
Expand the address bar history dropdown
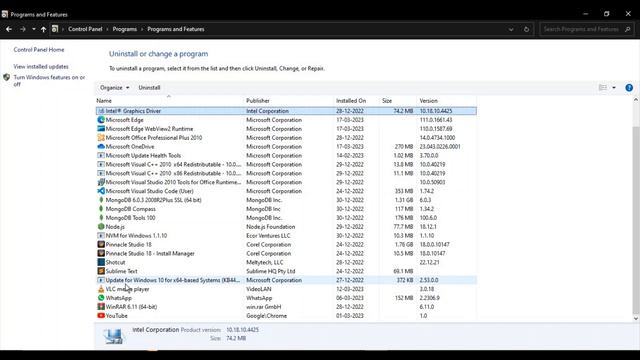tap(511, 29)
